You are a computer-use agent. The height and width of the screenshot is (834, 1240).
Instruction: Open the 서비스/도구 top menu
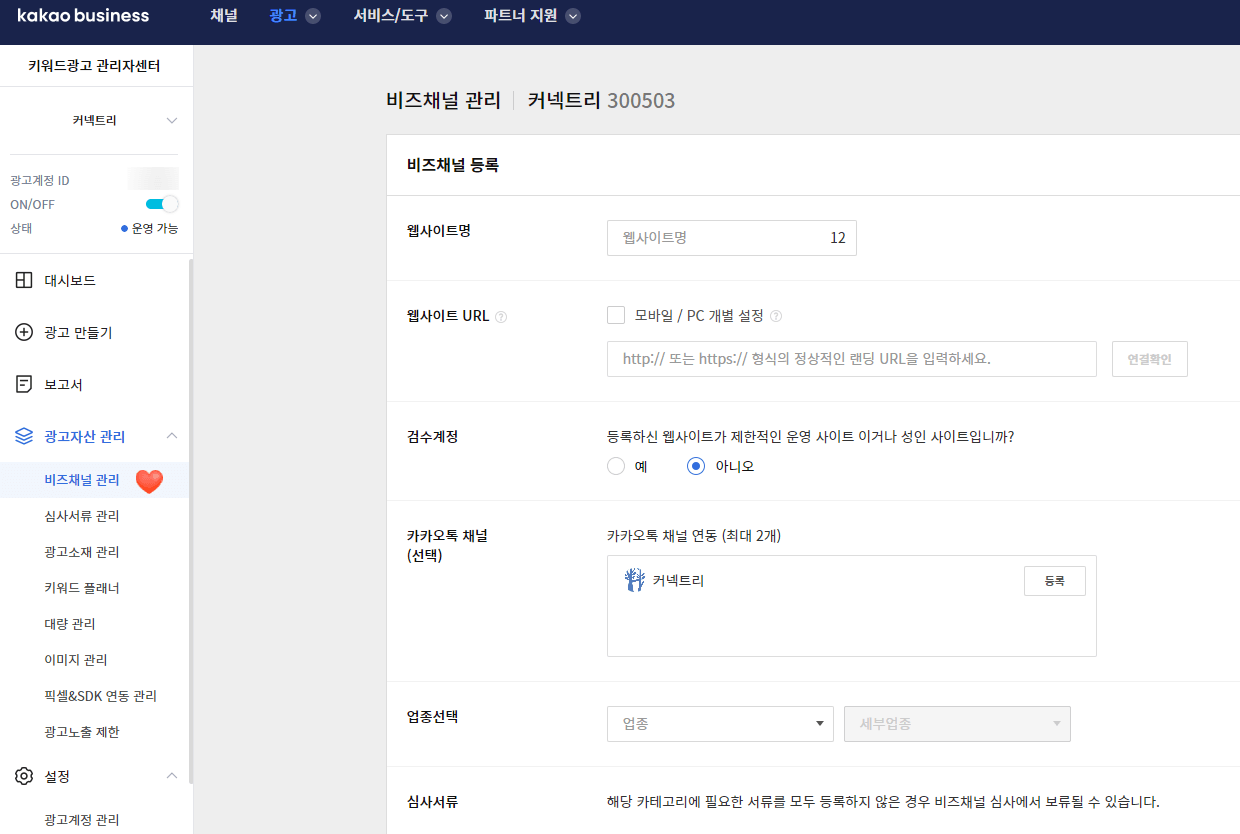point(391,16)
